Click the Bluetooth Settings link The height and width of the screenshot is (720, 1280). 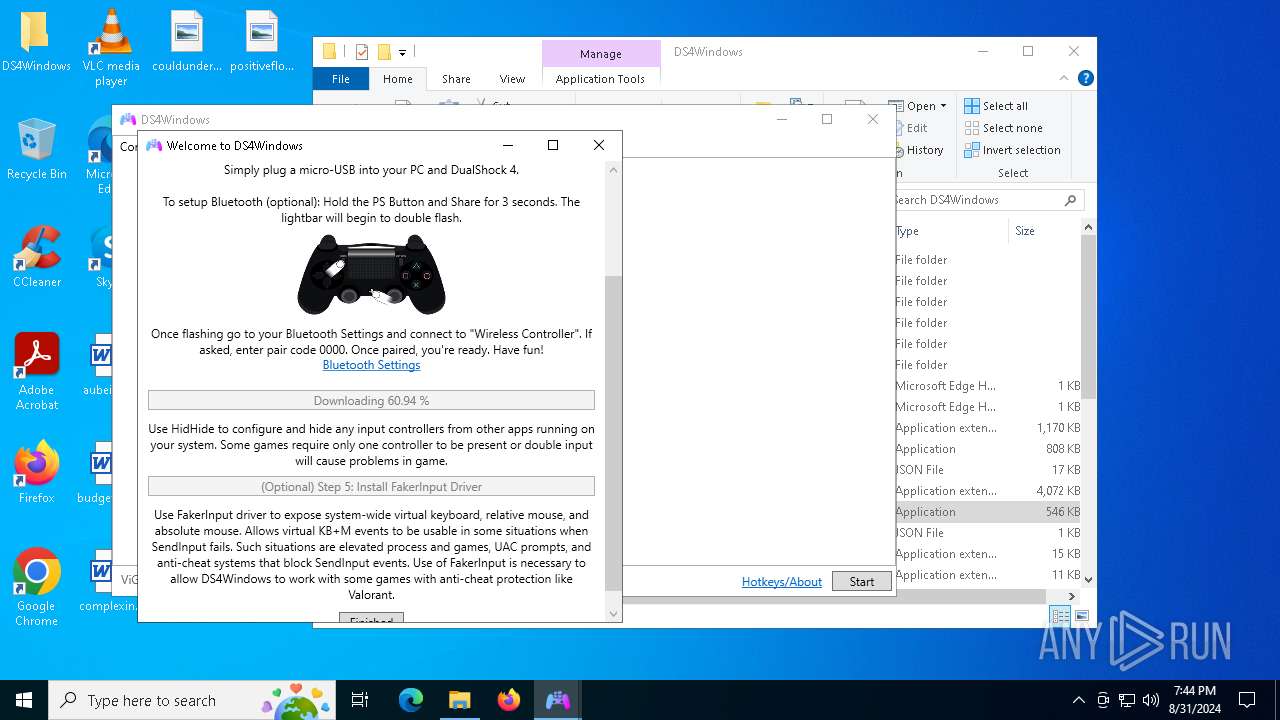(x=371, y=365)
